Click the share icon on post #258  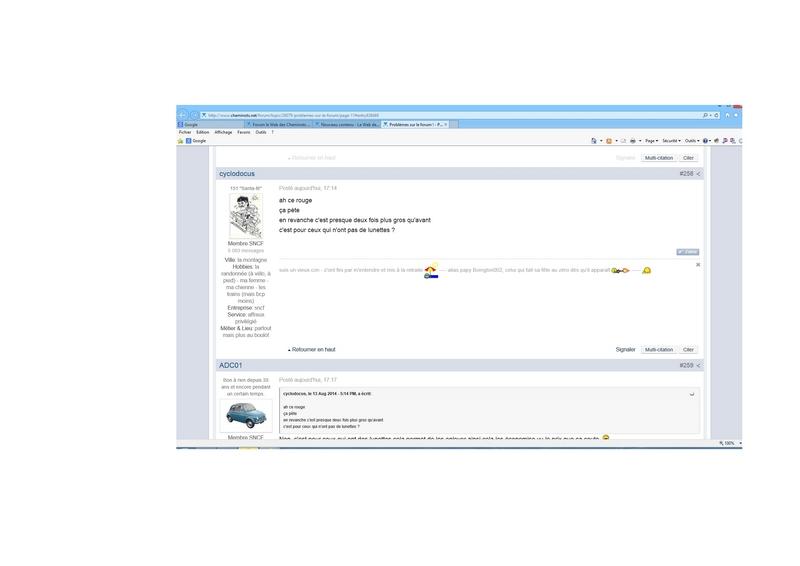coord(698,174)
